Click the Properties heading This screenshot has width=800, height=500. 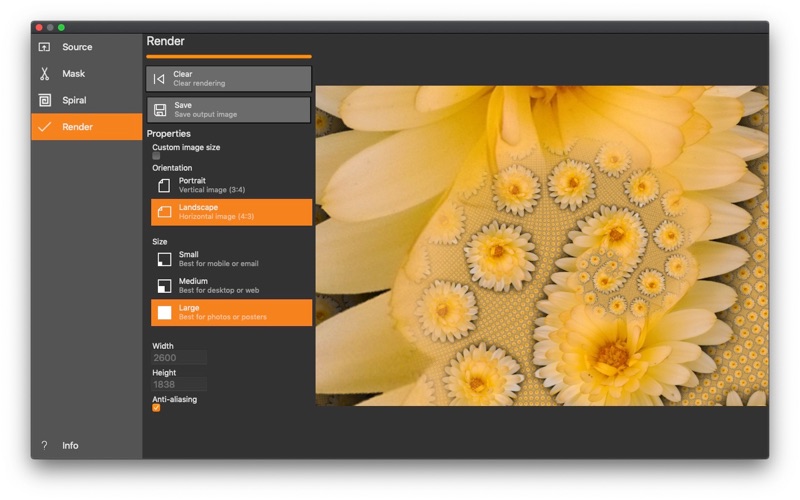point(168,134)
